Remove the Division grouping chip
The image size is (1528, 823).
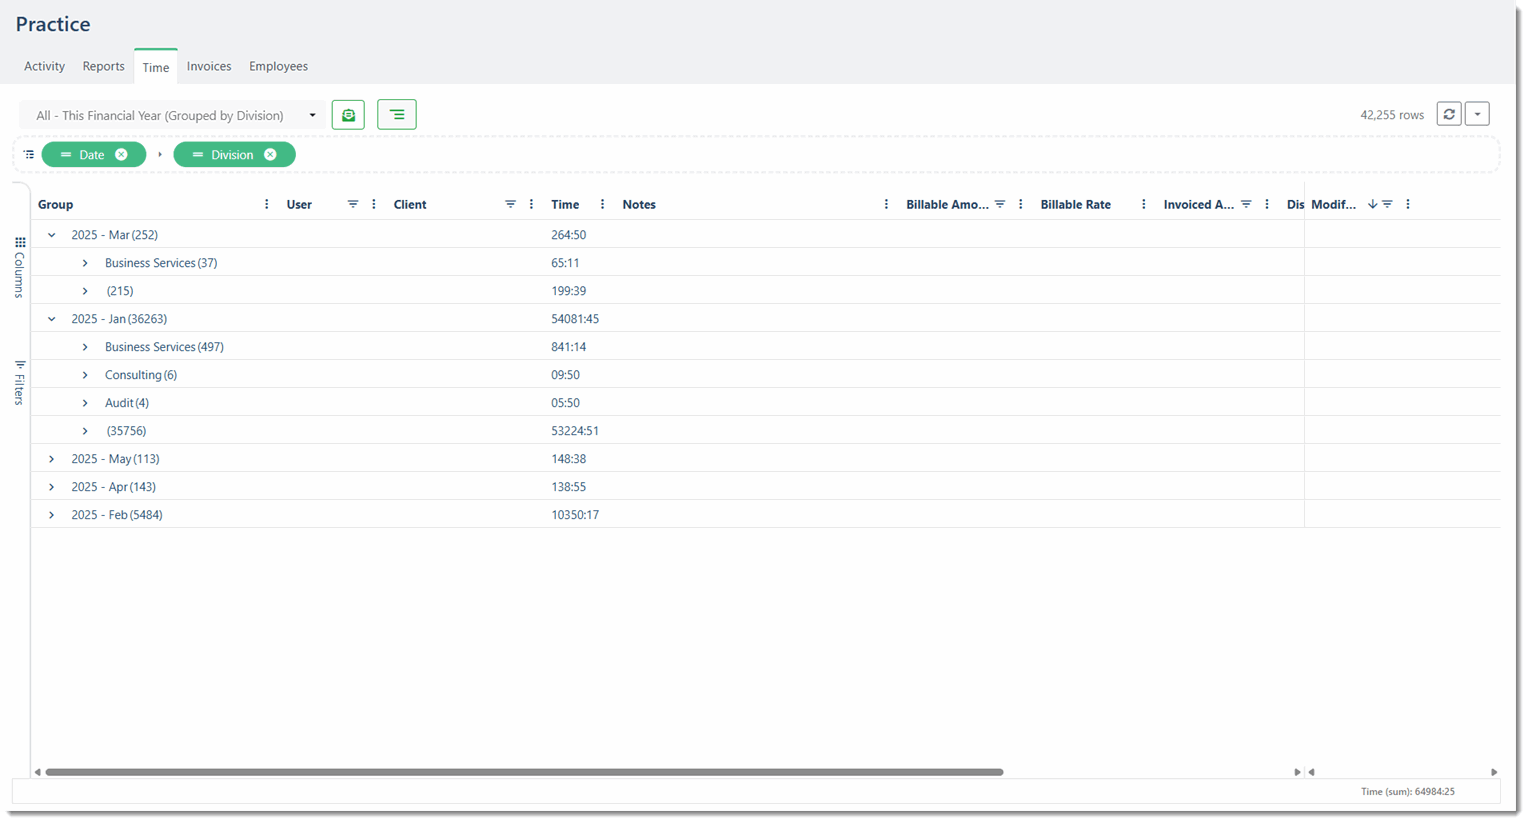270,155
